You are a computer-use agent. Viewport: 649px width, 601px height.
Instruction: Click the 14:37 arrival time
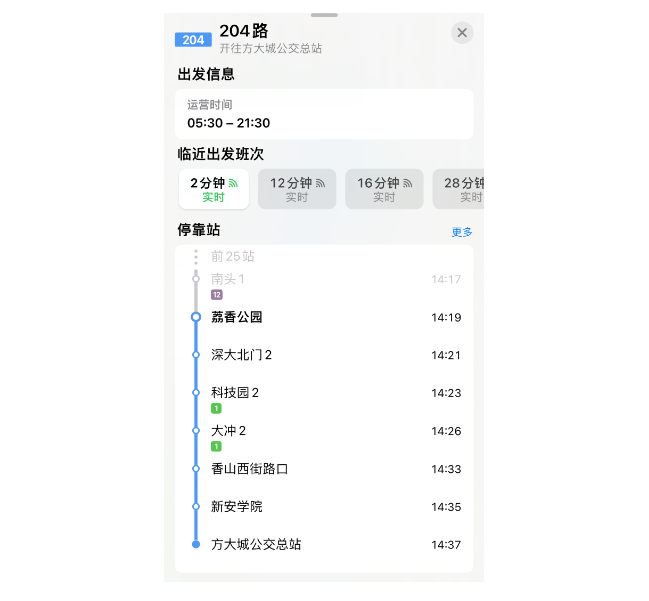[x=446, y=545]
